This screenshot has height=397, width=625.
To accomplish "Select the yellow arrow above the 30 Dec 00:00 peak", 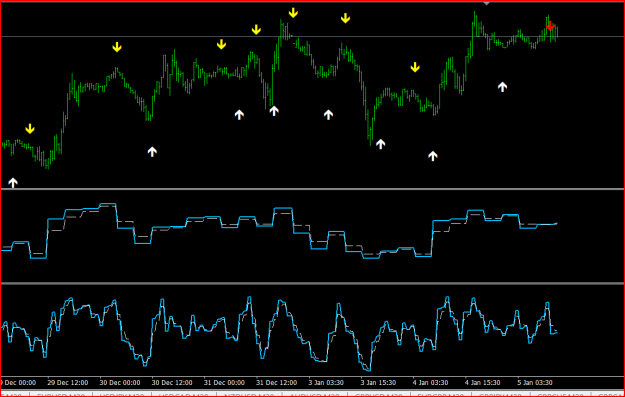I will (x=117, y=47).
